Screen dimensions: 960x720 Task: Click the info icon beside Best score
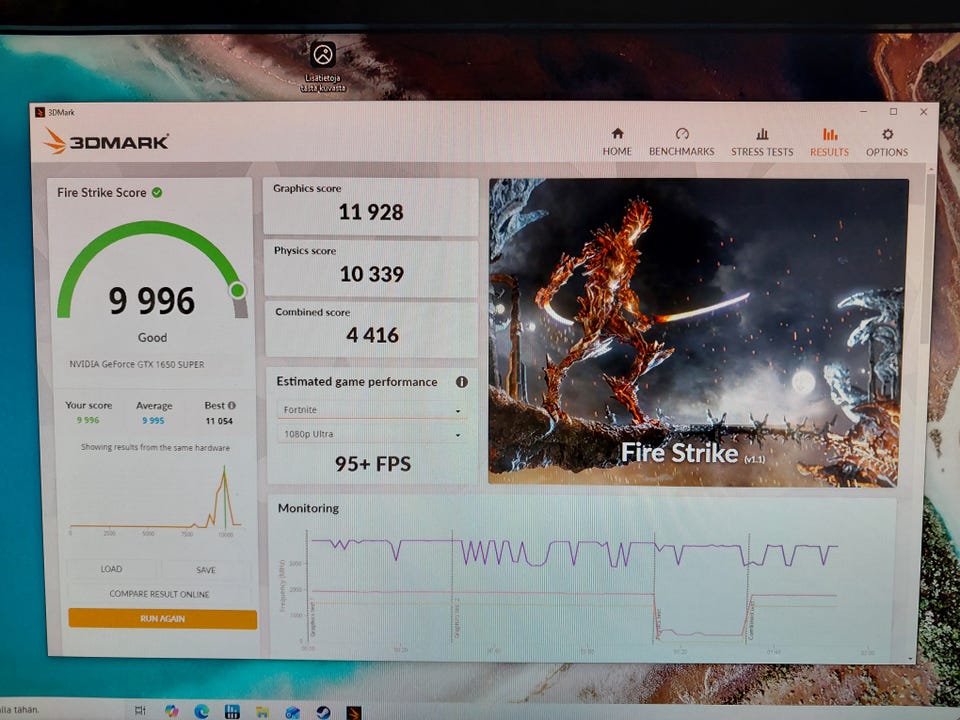click(232, 405)
